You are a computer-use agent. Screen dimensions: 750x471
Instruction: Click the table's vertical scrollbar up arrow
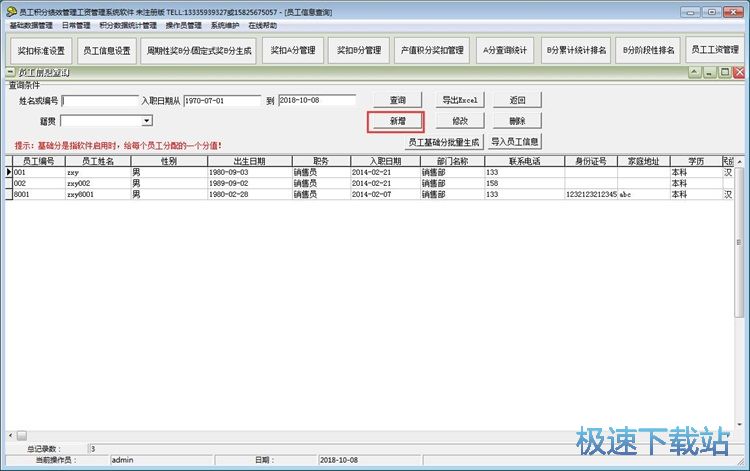pos(739,162)
